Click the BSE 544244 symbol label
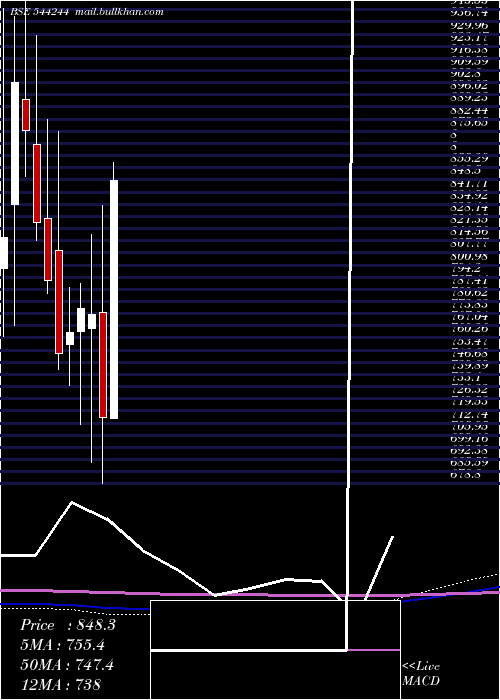Screen dimensions: 500x700 pyautogui.click(x=39, y=12)
